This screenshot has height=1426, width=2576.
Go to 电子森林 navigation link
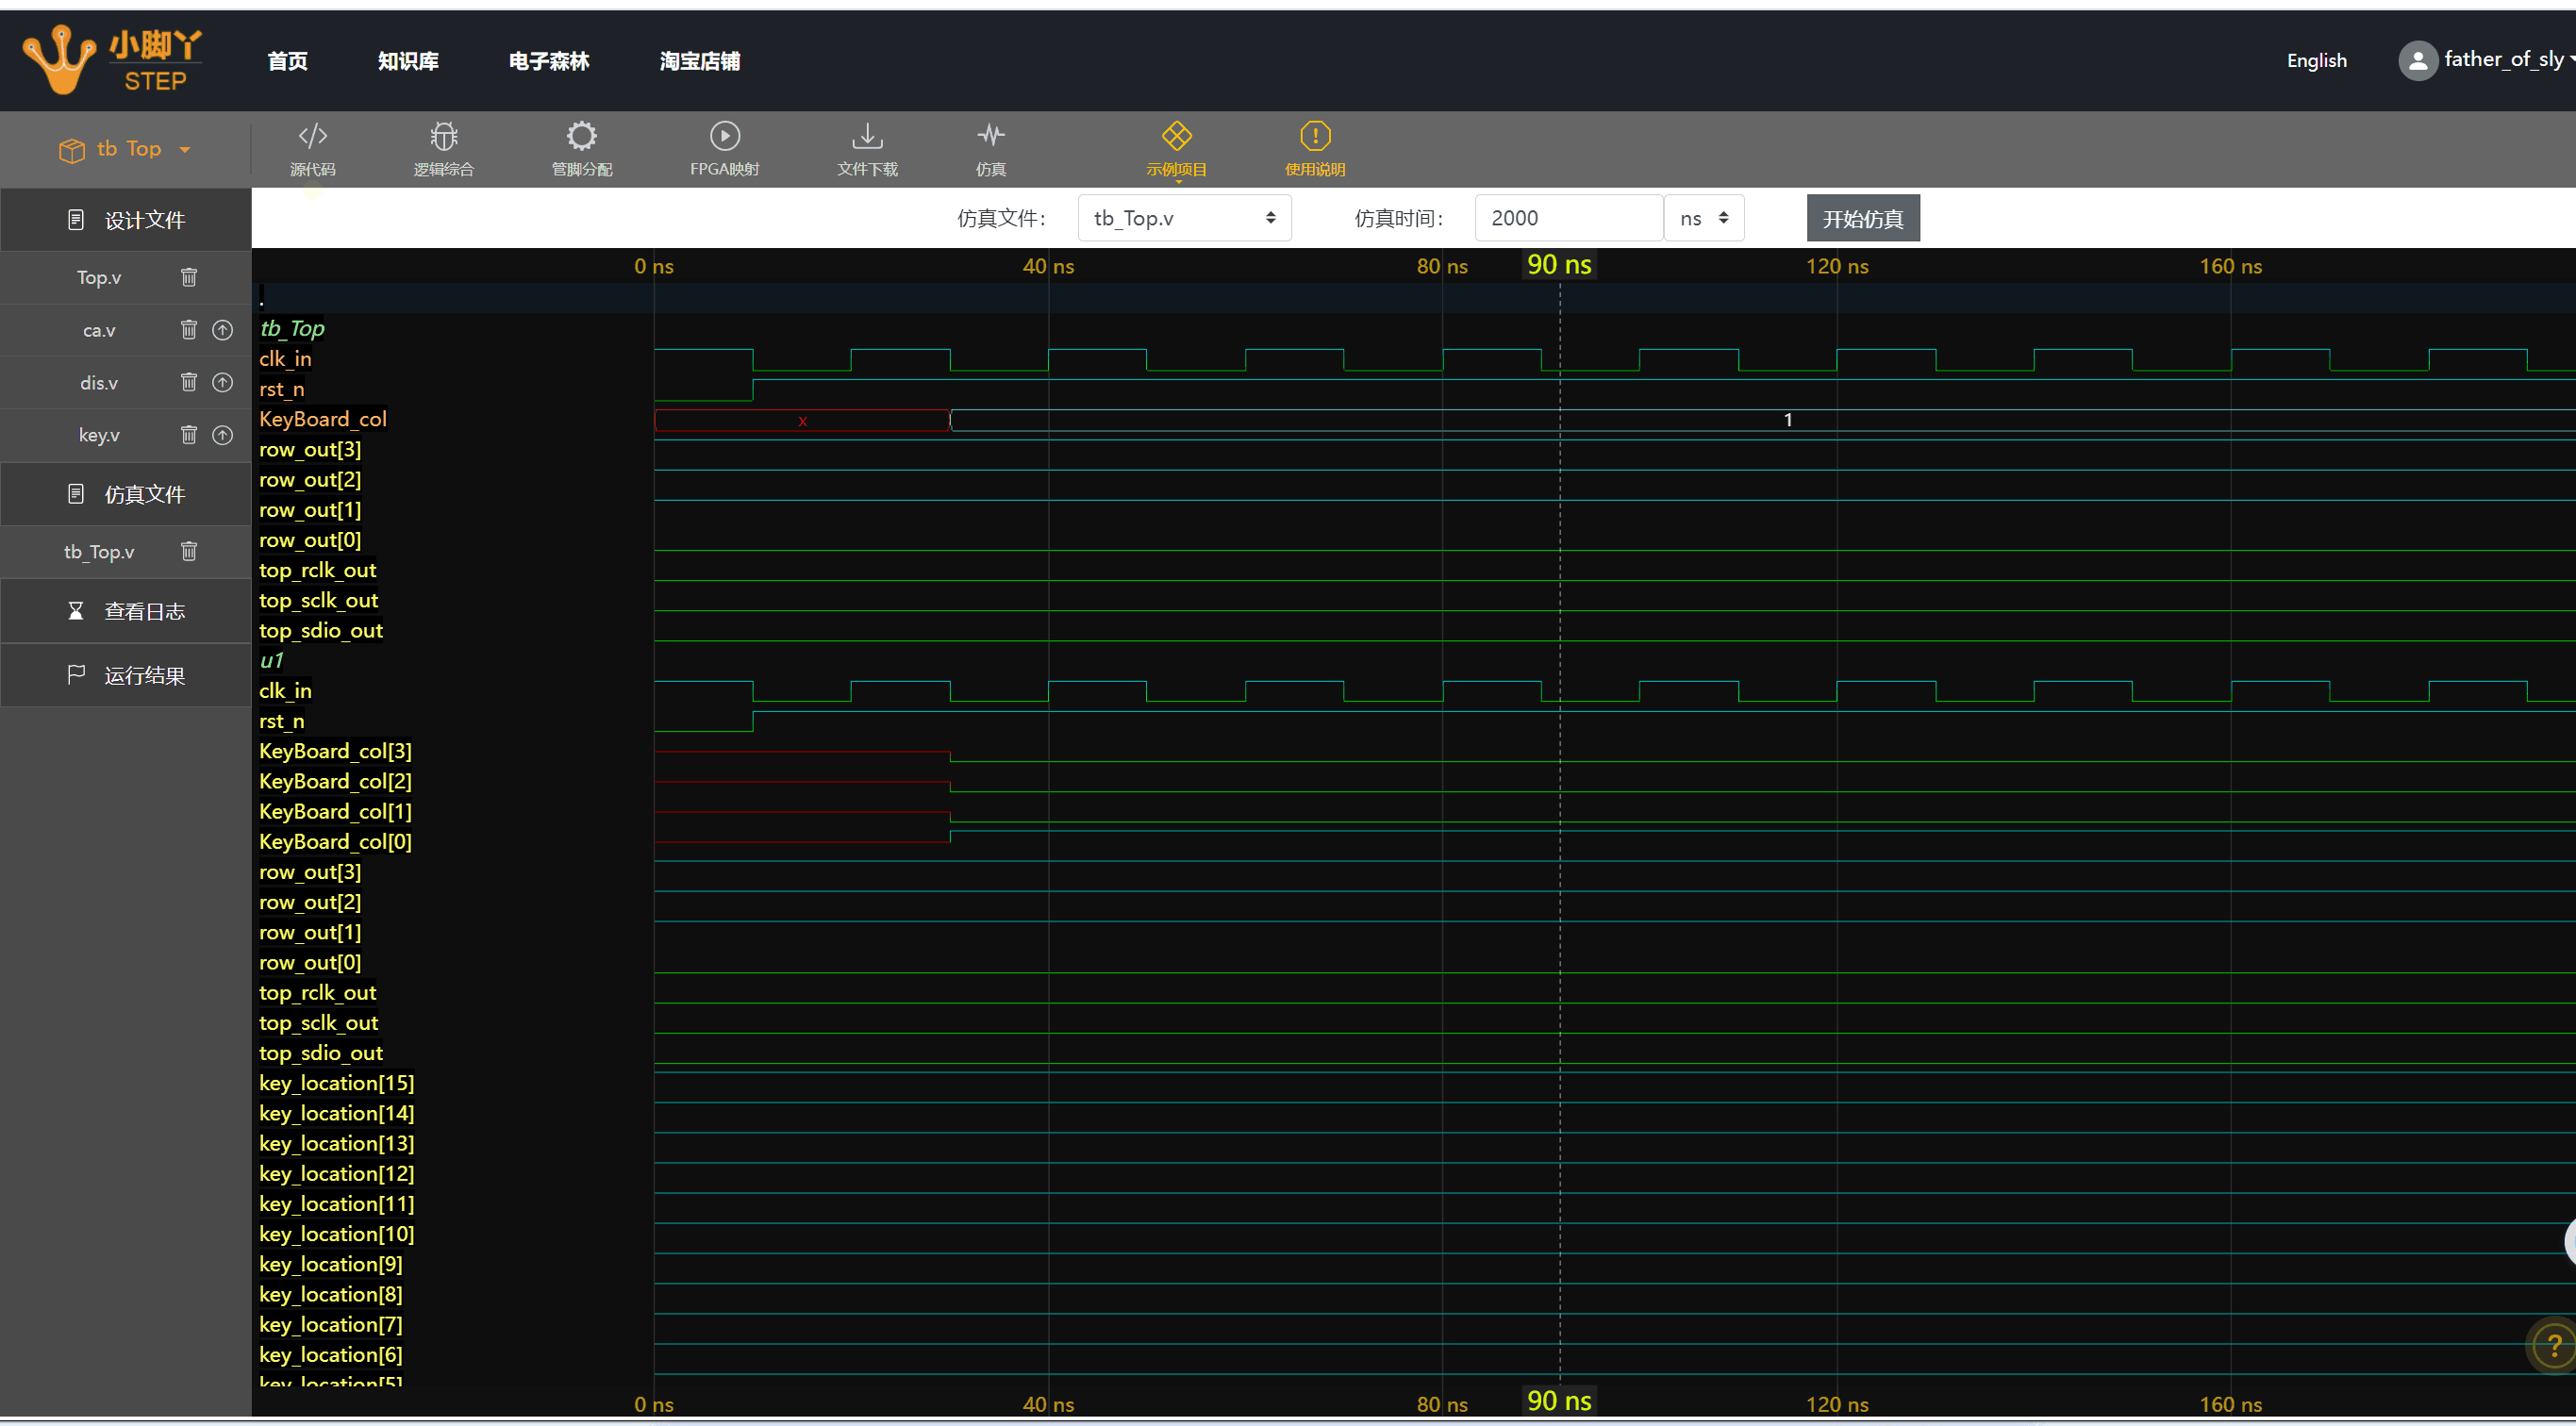548,61
